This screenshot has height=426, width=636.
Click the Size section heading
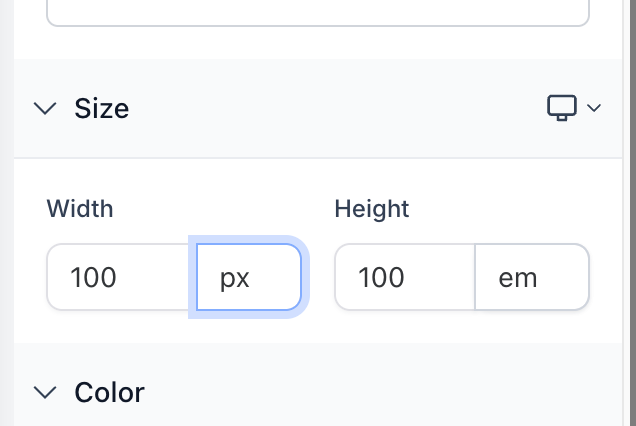[x=102, y=108]
